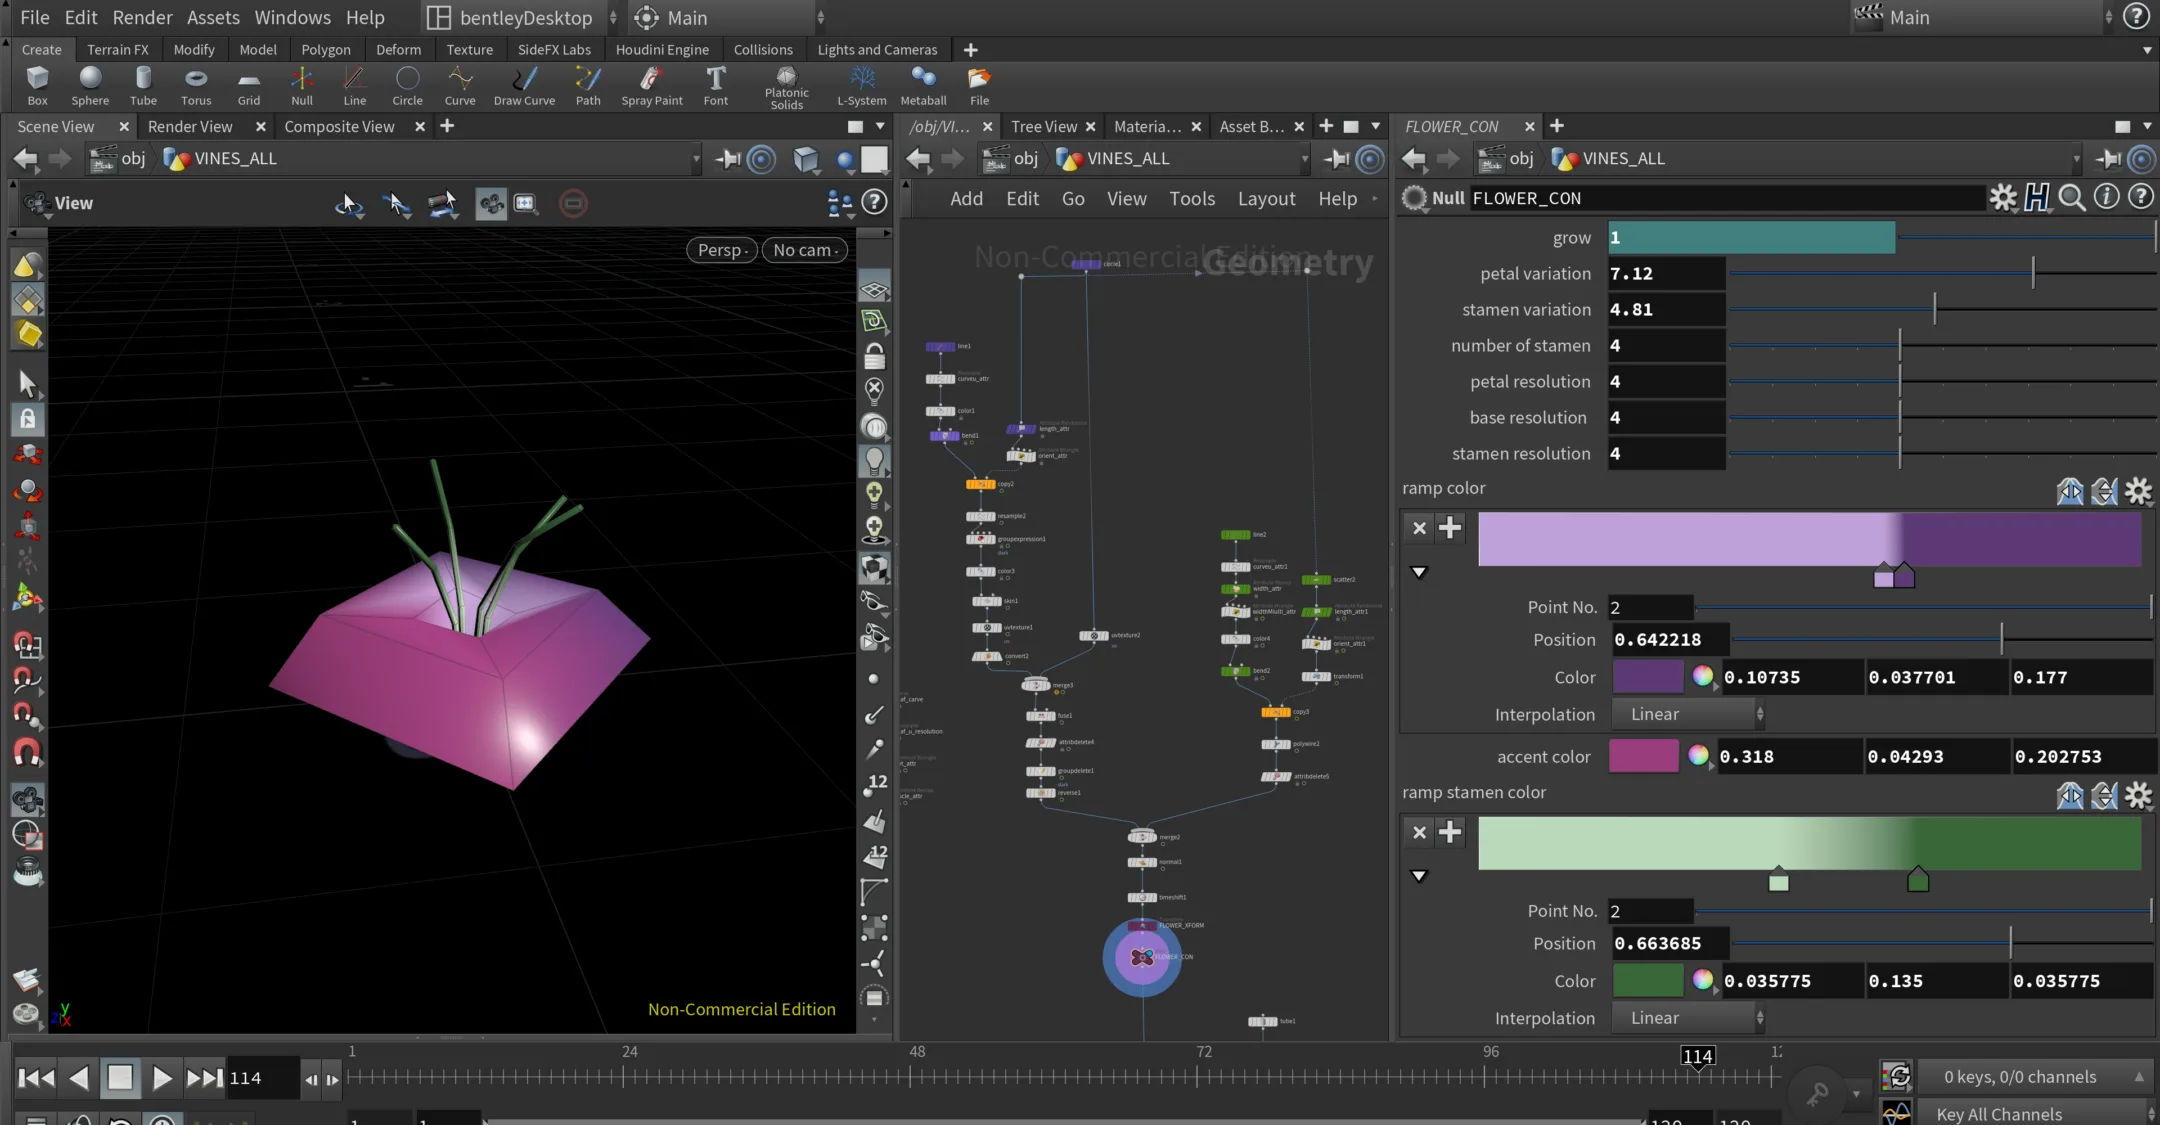The width and height of the screenshot is (2160, 1125).
Task: Play animation forward
Action: [162, 1078]
